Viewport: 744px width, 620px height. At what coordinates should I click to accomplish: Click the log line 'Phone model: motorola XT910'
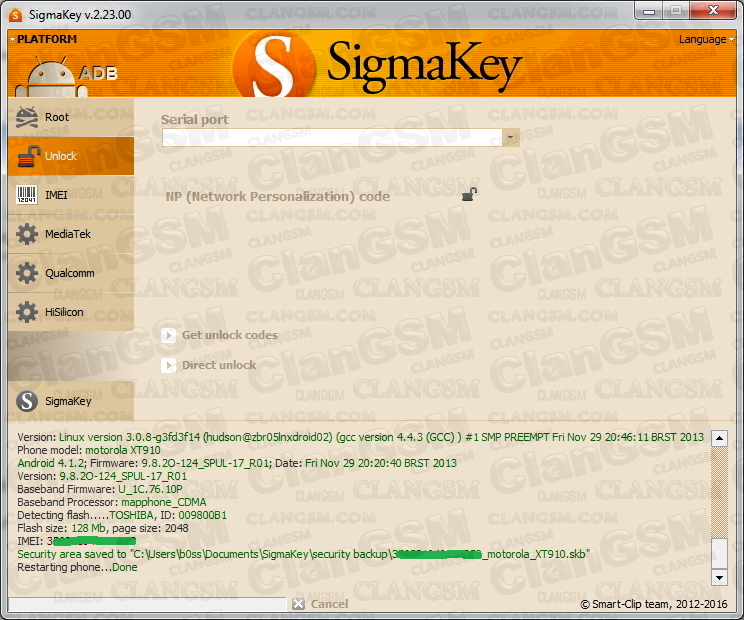point(89,450)
